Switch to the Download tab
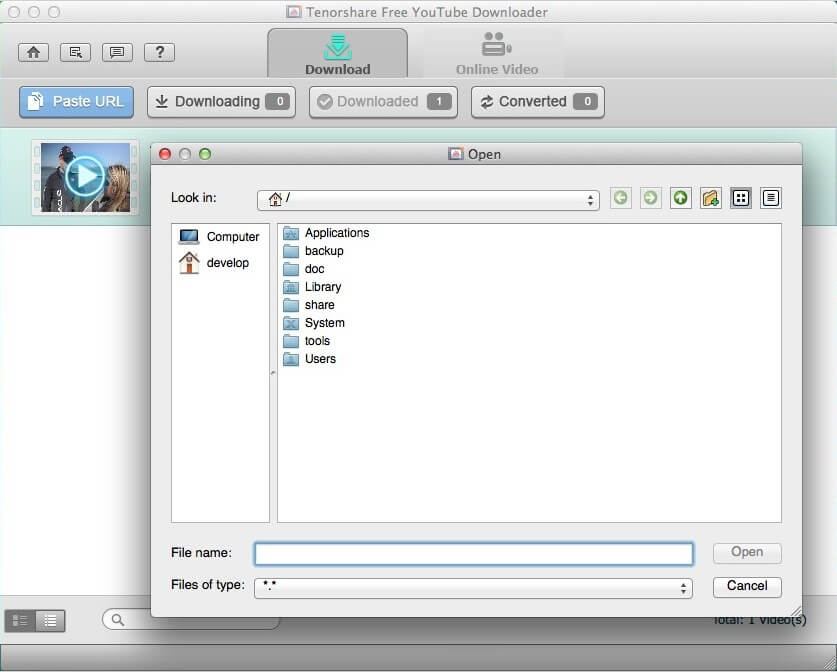Viewport: 837px width, 672px height. pos(337,53)
